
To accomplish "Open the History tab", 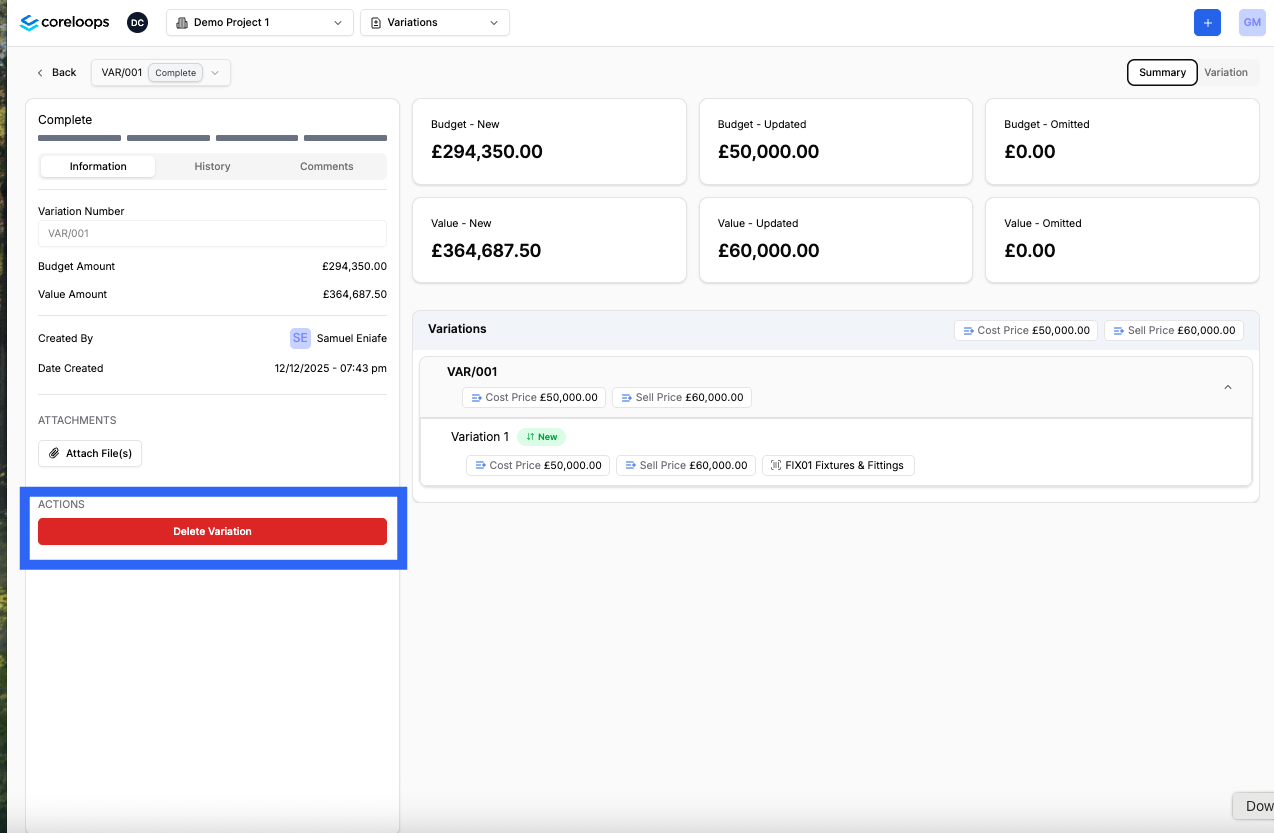I will (x=212, y=166).
